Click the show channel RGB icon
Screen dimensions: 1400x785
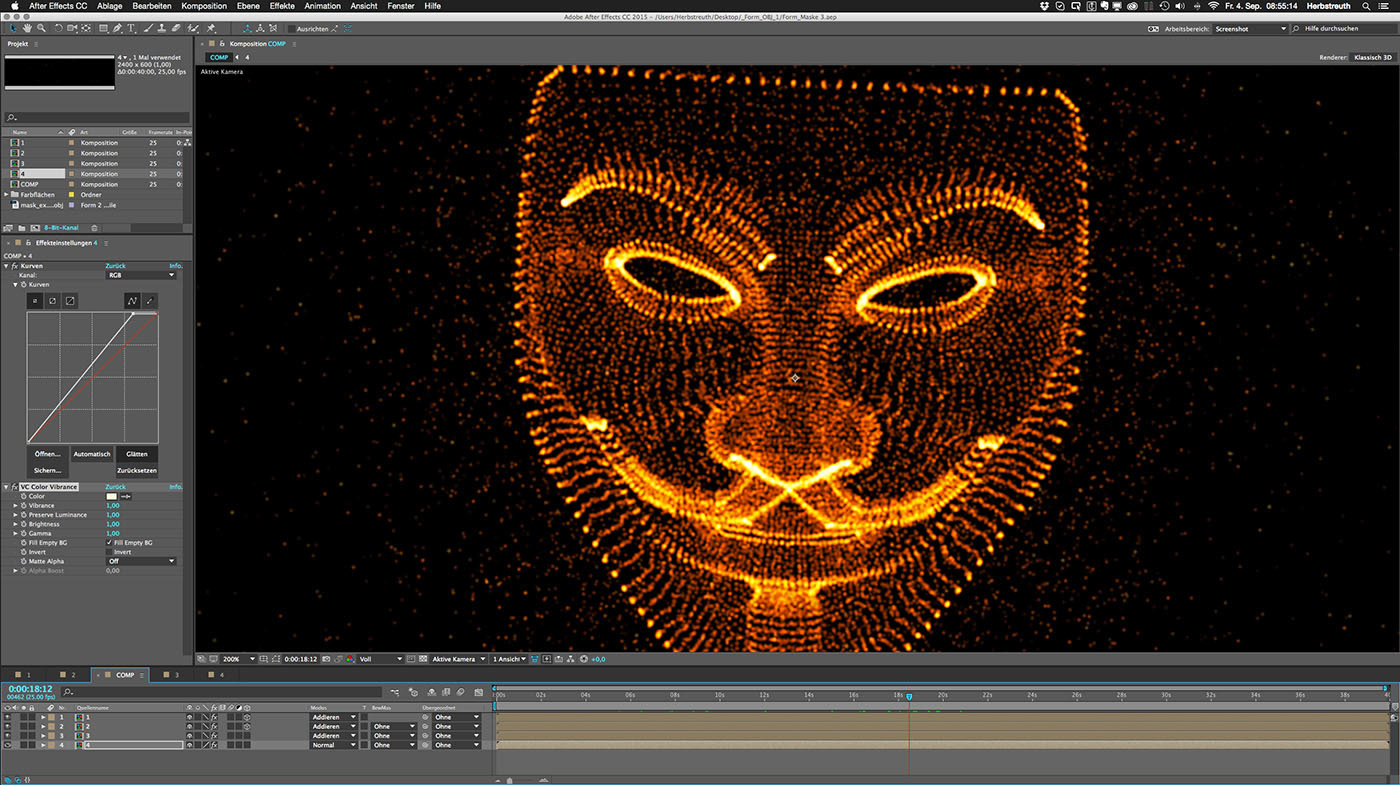click(350, 659)
